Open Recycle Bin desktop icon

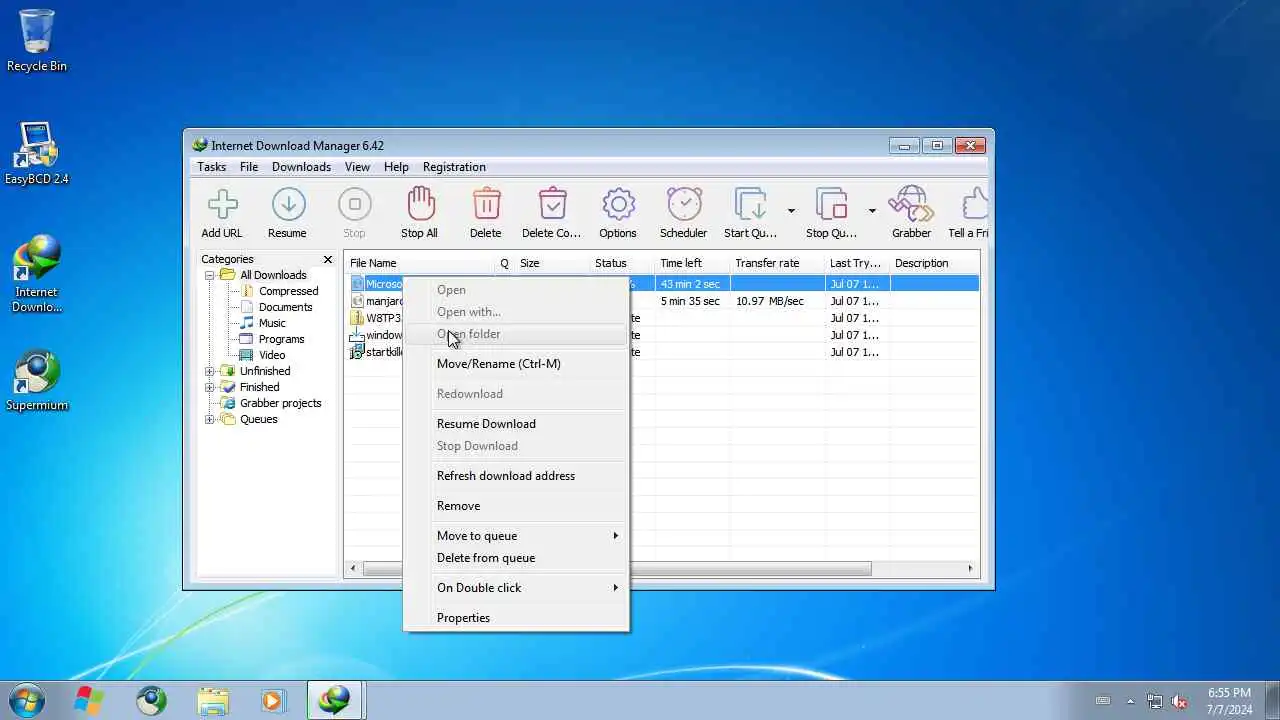pos(37,40)
